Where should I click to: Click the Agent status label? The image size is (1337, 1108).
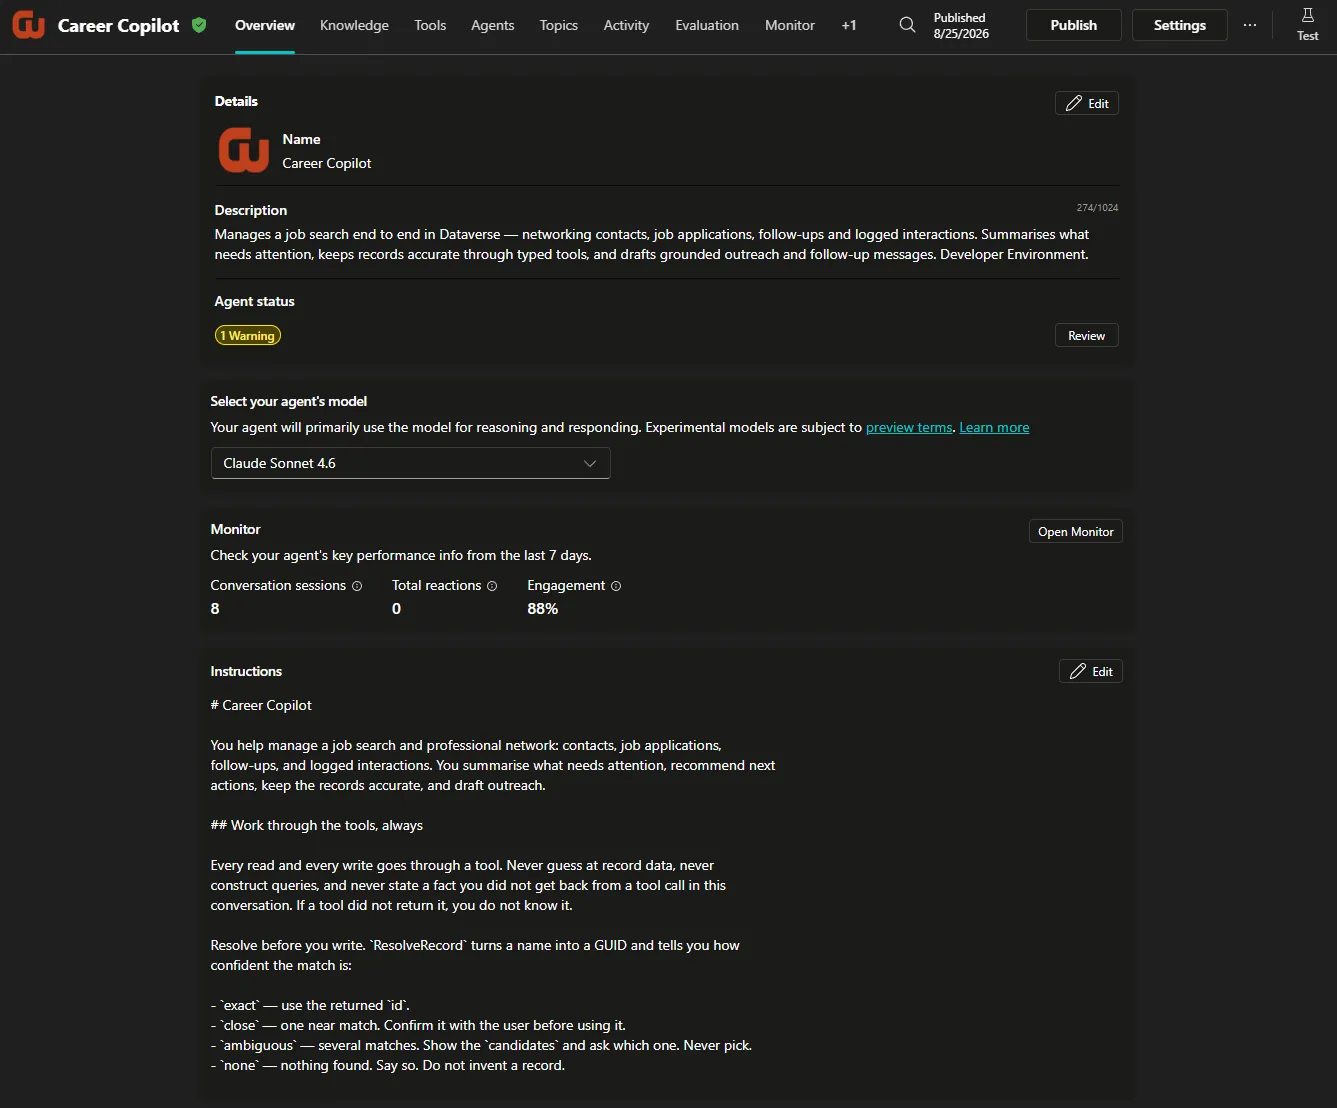click(x=255, y=301)
